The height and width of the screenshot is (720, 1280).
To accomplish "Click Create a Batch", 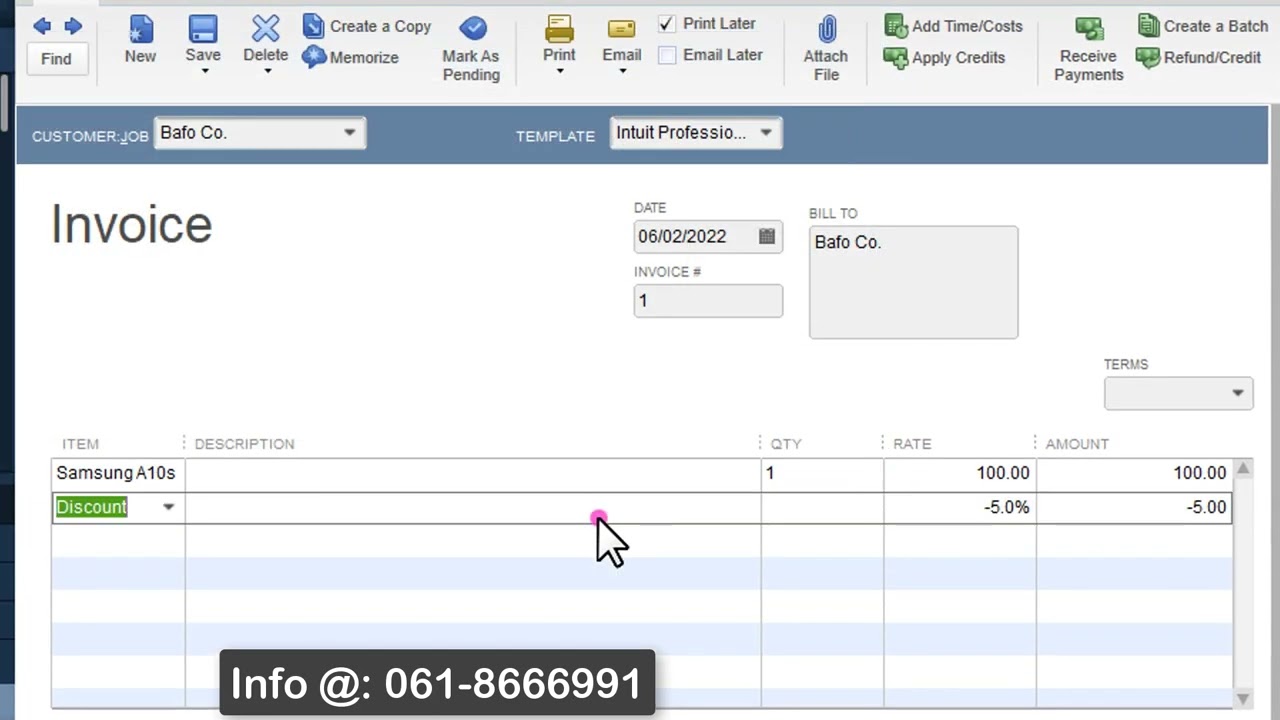I will point(1203,26).
